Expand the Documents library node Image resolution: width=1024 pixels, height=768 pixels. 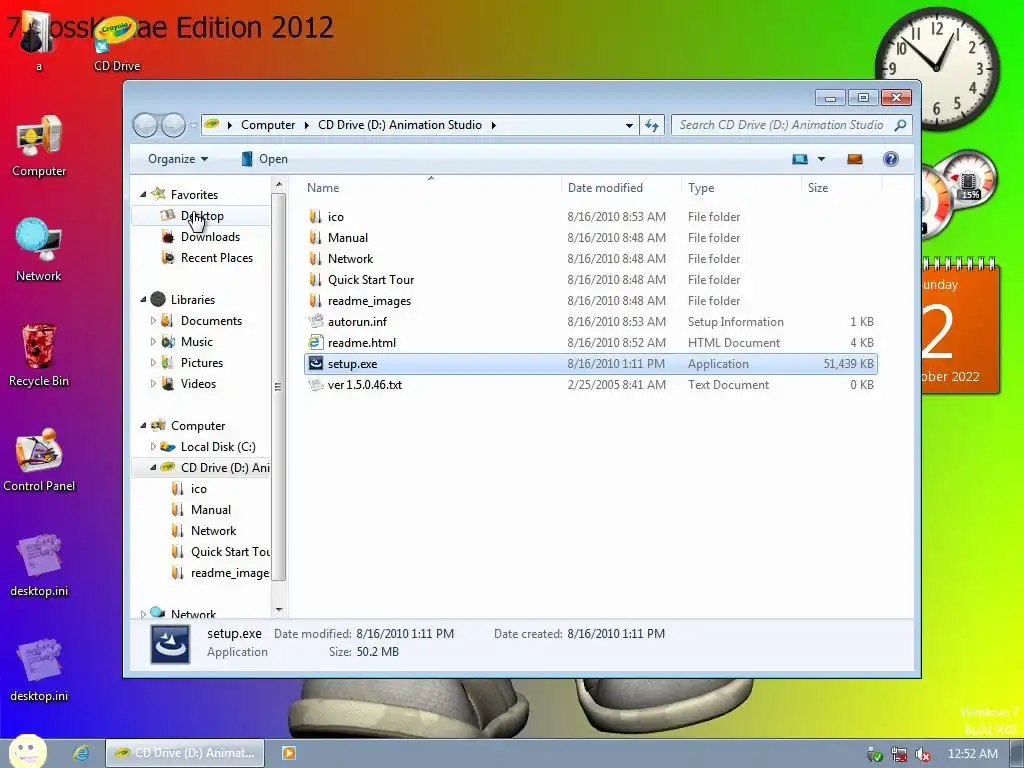pyautogui.click(x=153, y=321)
